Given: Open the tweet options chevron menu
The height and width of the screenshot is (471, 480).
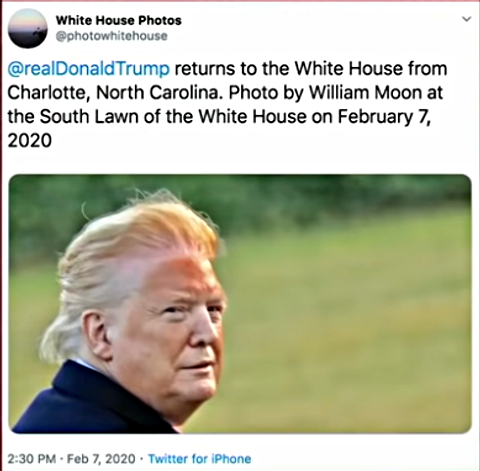Looking at the screenshot, I should tap(467, 19).
